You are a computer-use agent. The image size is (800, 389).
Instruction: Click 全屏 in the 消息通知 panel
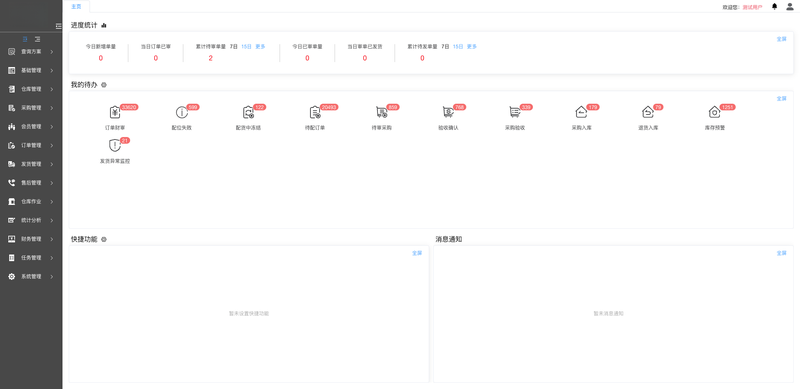(x=782, y=253)
